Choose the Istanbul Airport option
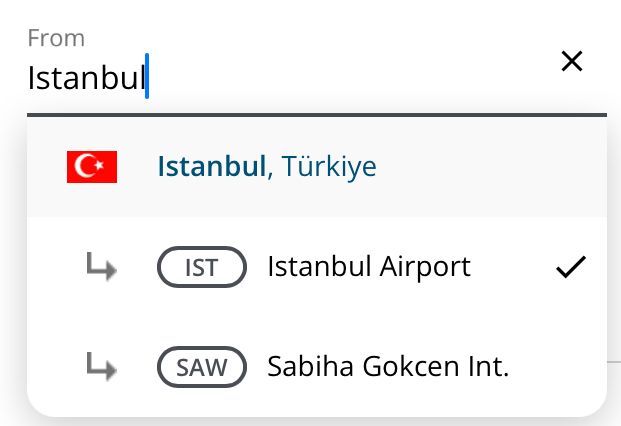 [x=317, y=267]
